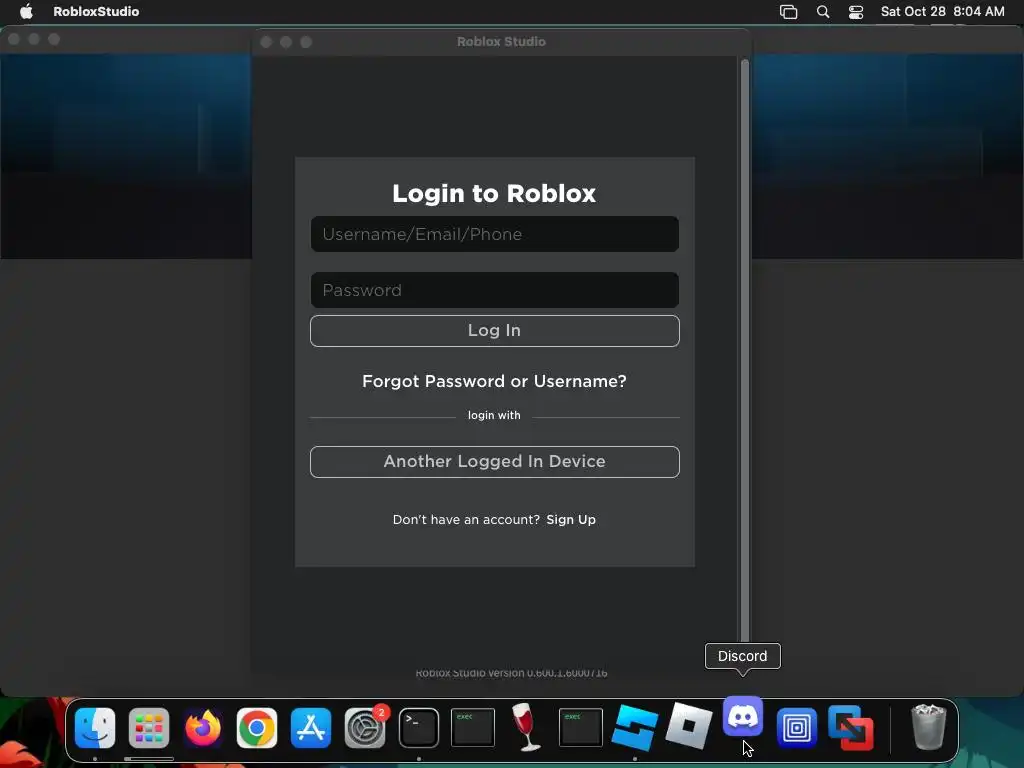Viewport: 1024px width, 768px height.
Task: Launch Firefox from the dock
Action: pyautogui.click(x=203, y=728)
